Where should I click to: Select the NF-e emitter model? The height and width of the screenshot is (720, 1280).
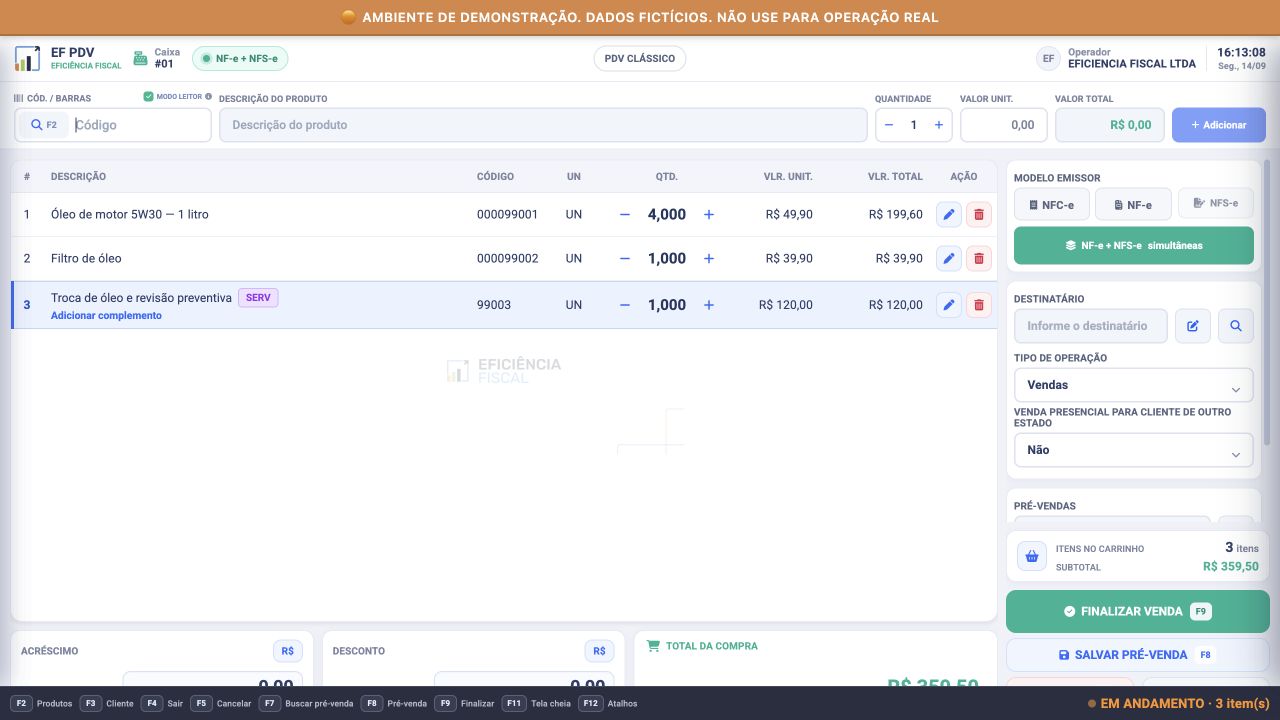click(x=1133, y=204)
